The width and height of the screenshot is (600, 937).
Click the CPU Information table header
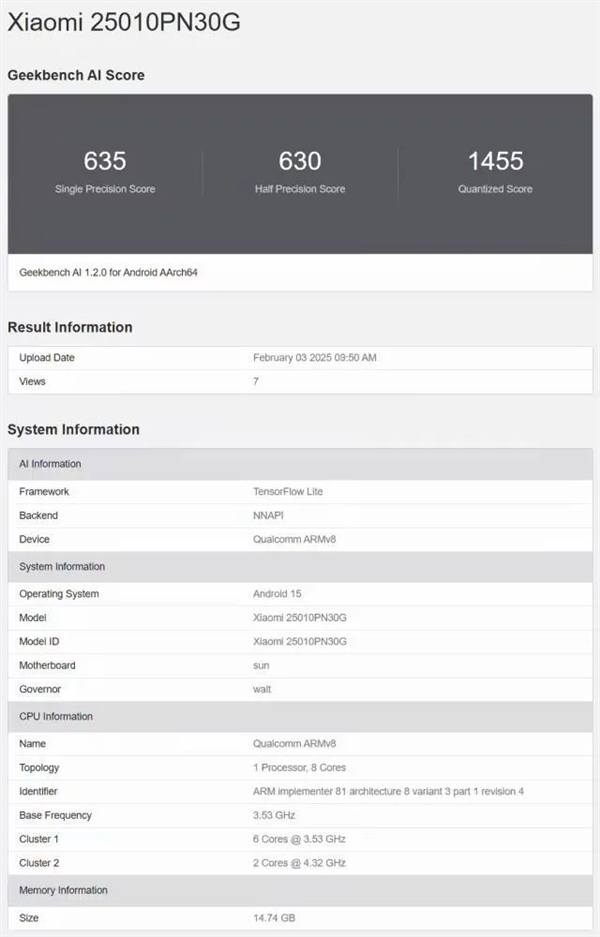pyautogui.click(x=56, y=717)
